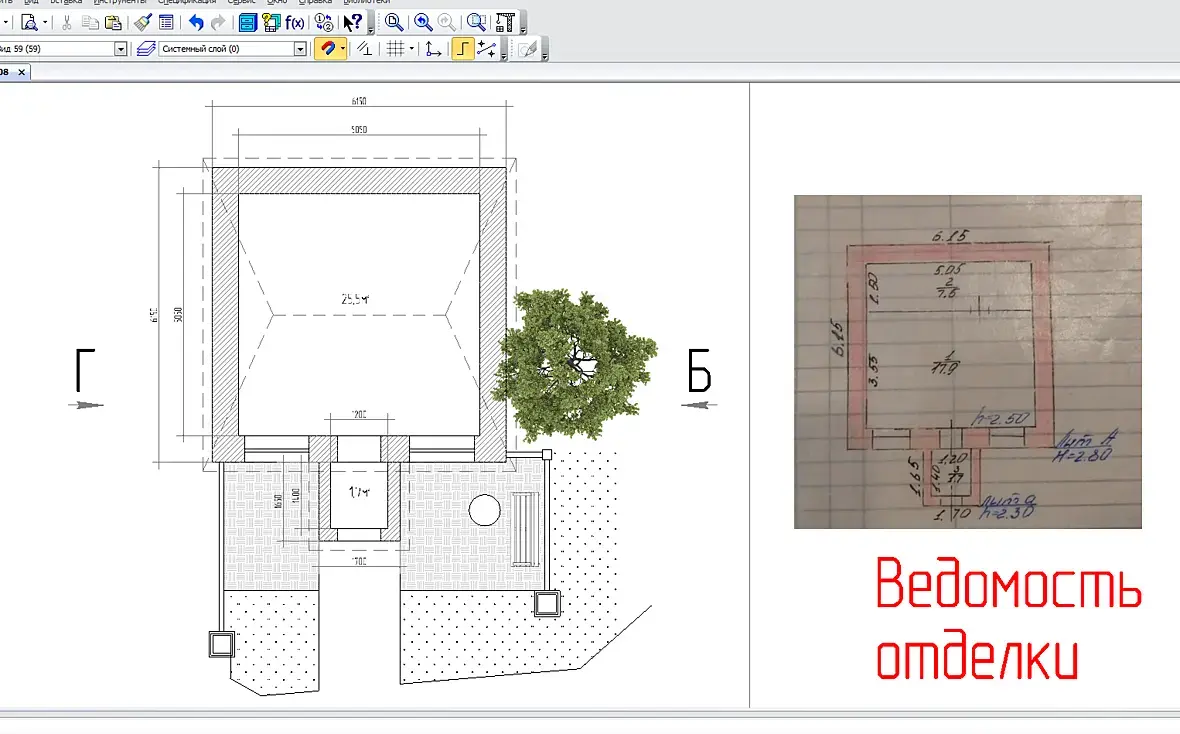The width and height of the screenshot is (1180, 734).
Task: Click the dashed line with stars icon
Action: pos(486,49)
